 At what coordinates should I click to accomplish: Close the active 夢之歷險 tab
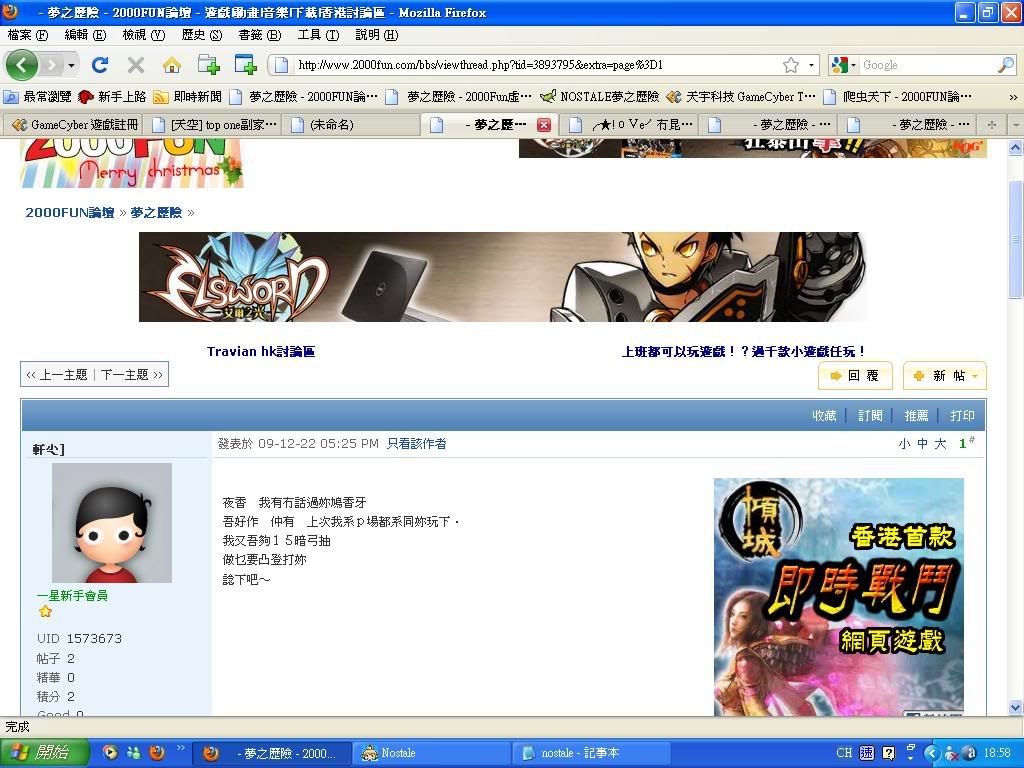point(543,124)
